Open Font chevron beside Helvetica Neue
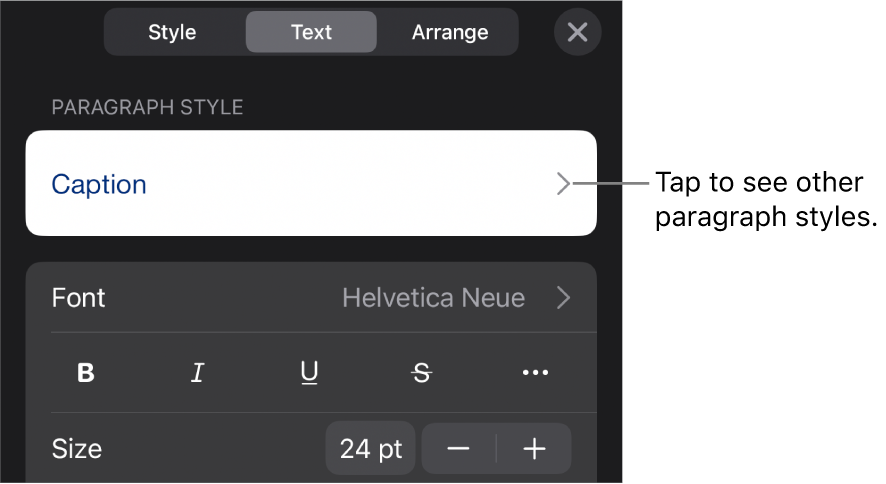 [564, 298]
